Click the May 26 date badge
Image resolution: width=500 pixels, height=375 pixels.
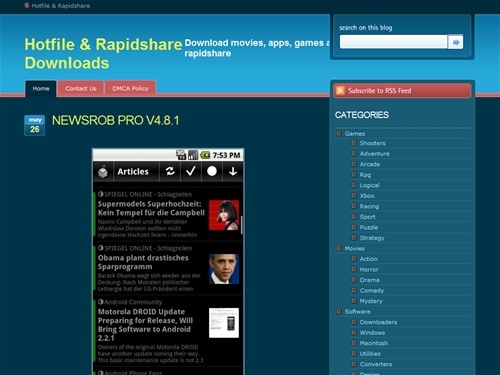pos(35,125)
